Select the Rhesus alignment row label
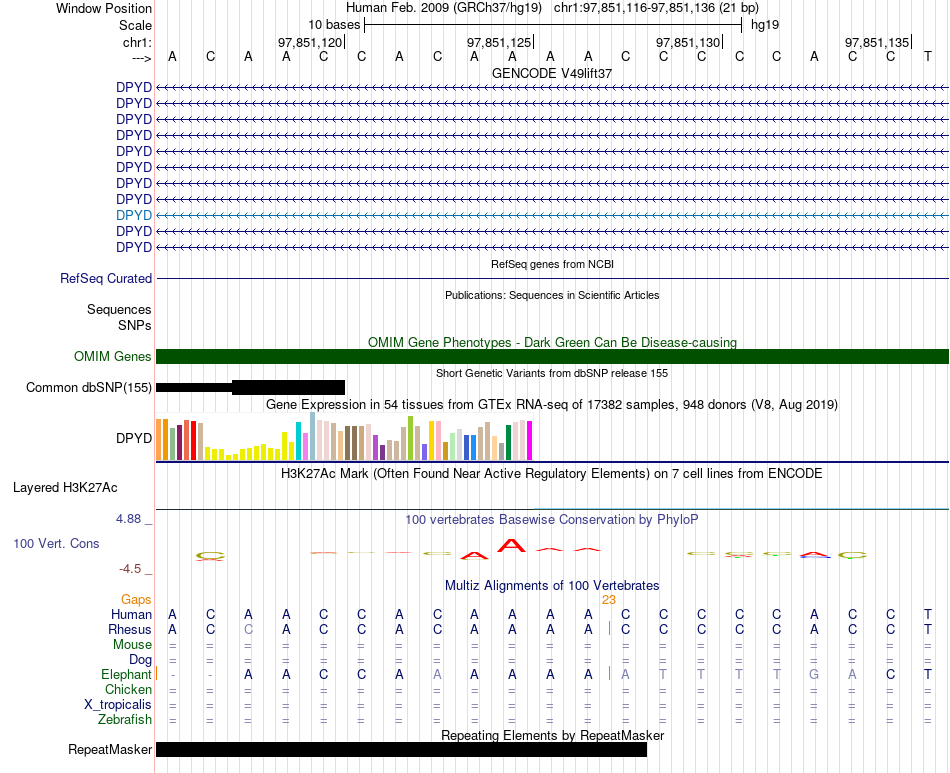Image resolution: width=950 pixels, height=773 pixels. tap(130, 630)
